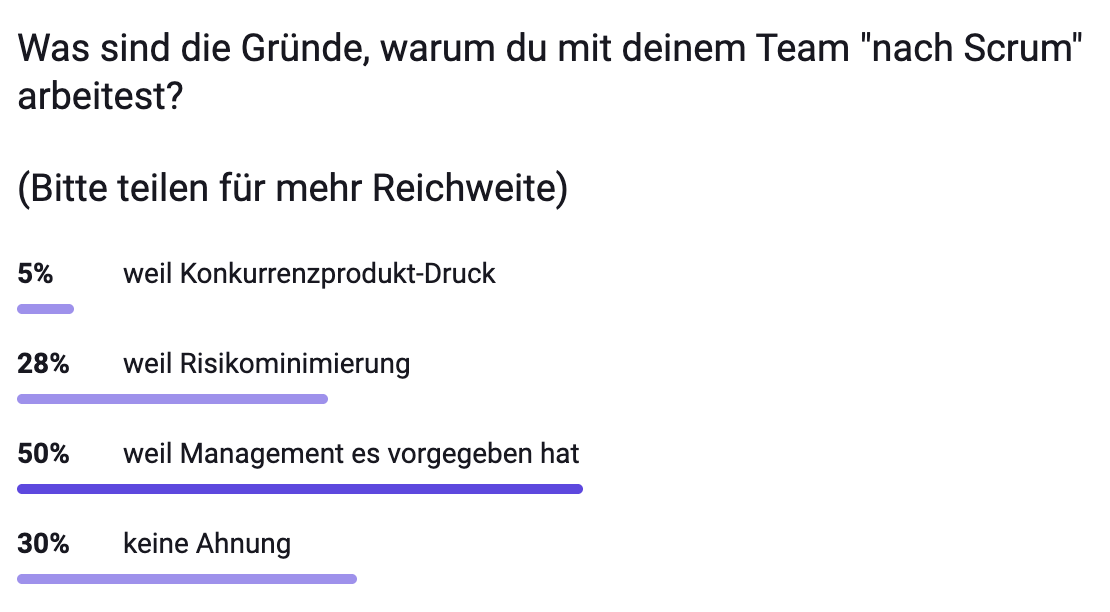This screenshot has height=612, width=1110.
Task: Click the 28% result bar
Action: pos(172,399)
